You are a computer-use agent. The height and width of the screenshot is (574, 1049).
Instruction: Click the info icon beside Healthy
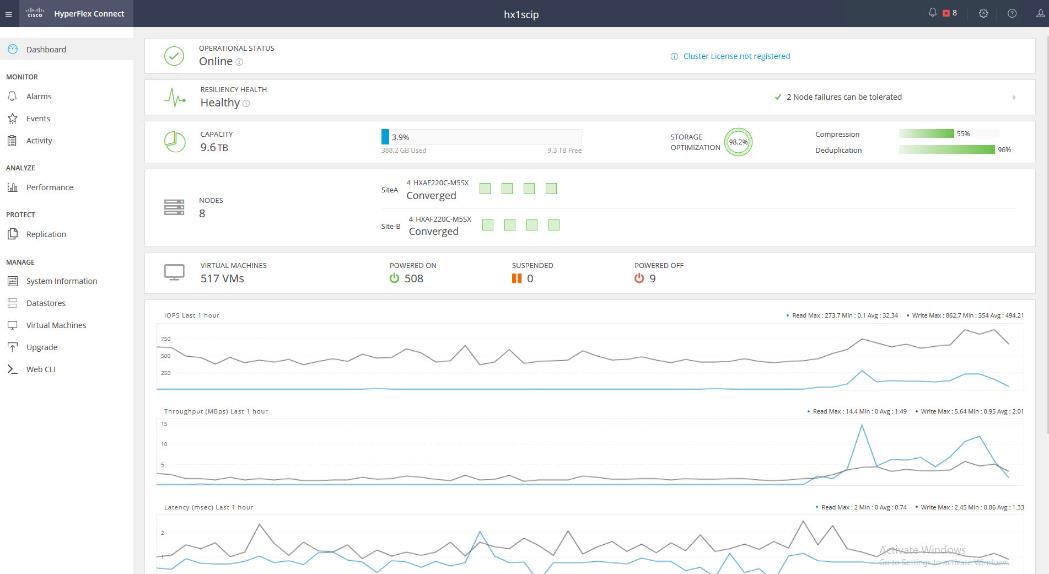[247, 103]
